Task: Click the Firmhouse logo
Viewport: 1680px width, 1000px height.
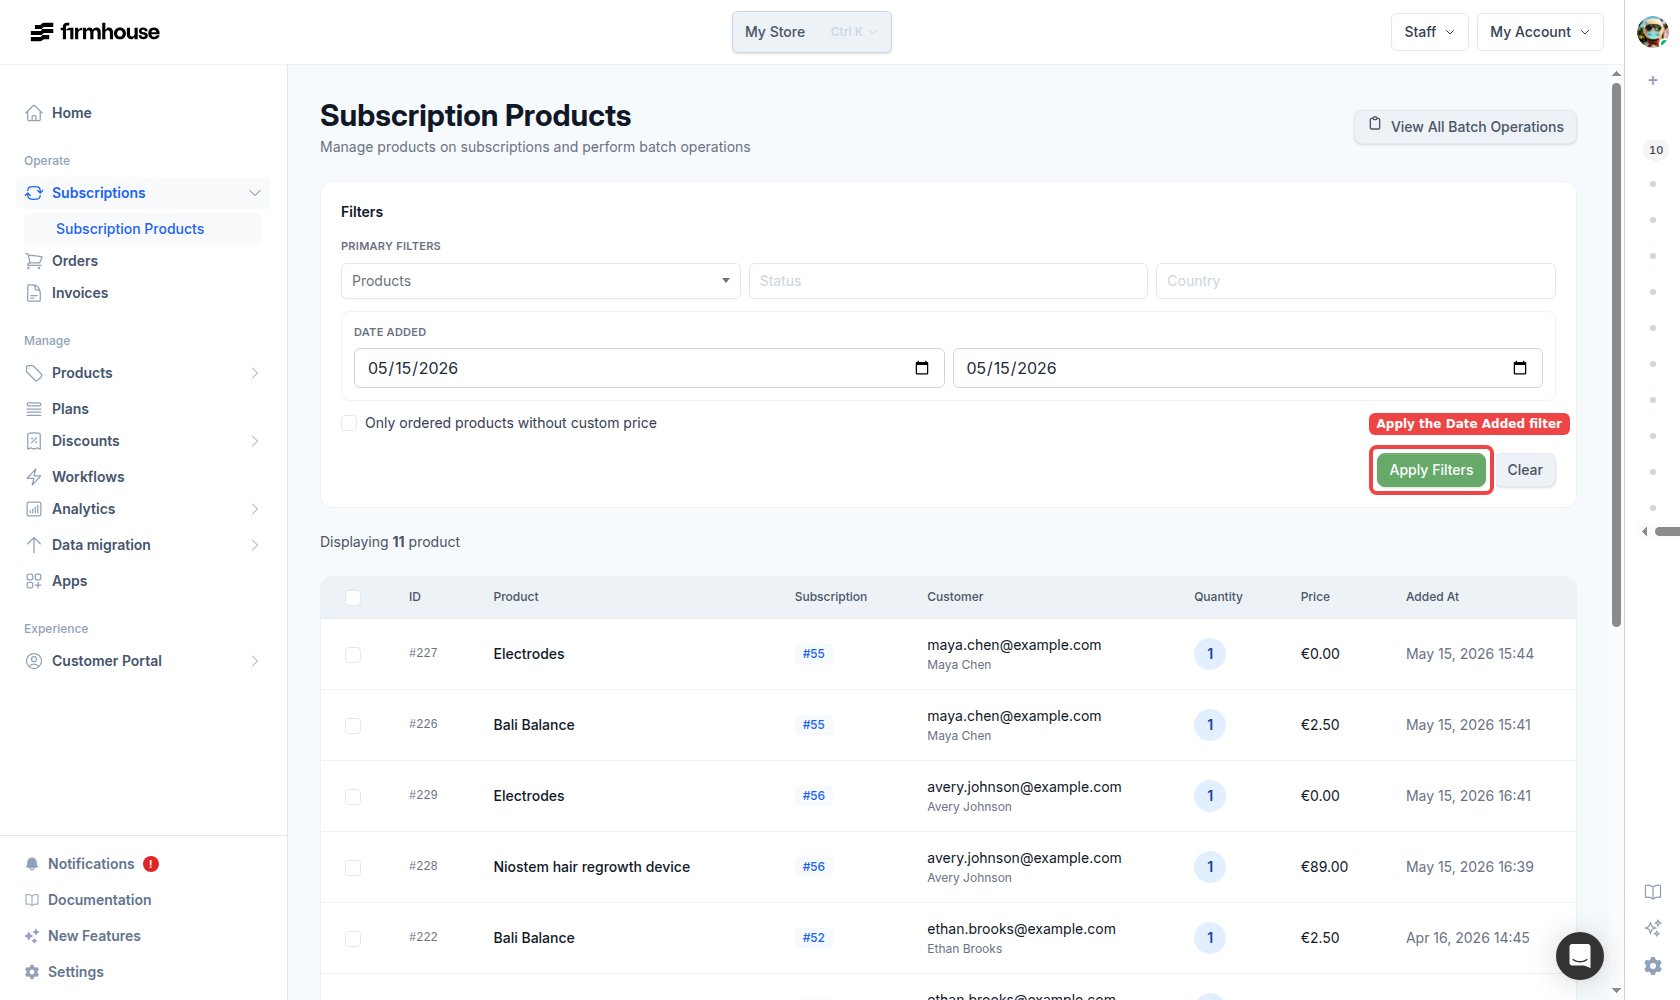Action: (95, 32)
